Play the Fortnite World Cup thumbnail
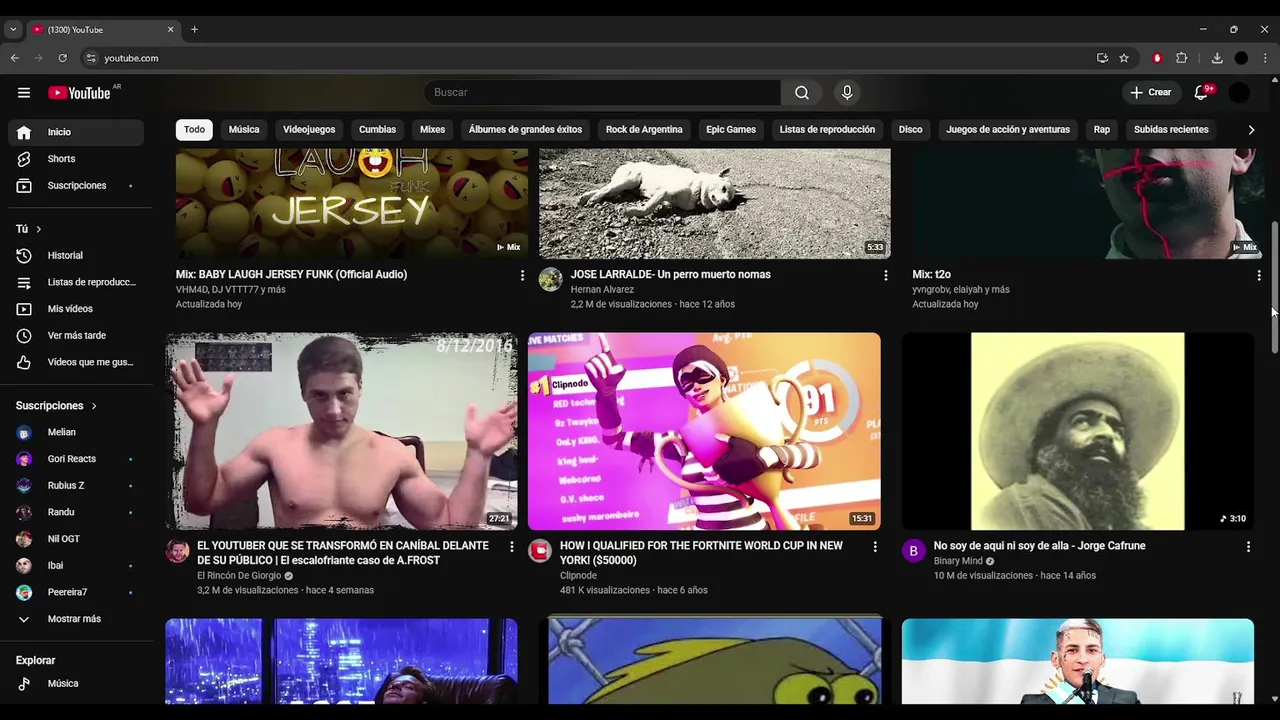The image size is (1280, 720). 704,431
